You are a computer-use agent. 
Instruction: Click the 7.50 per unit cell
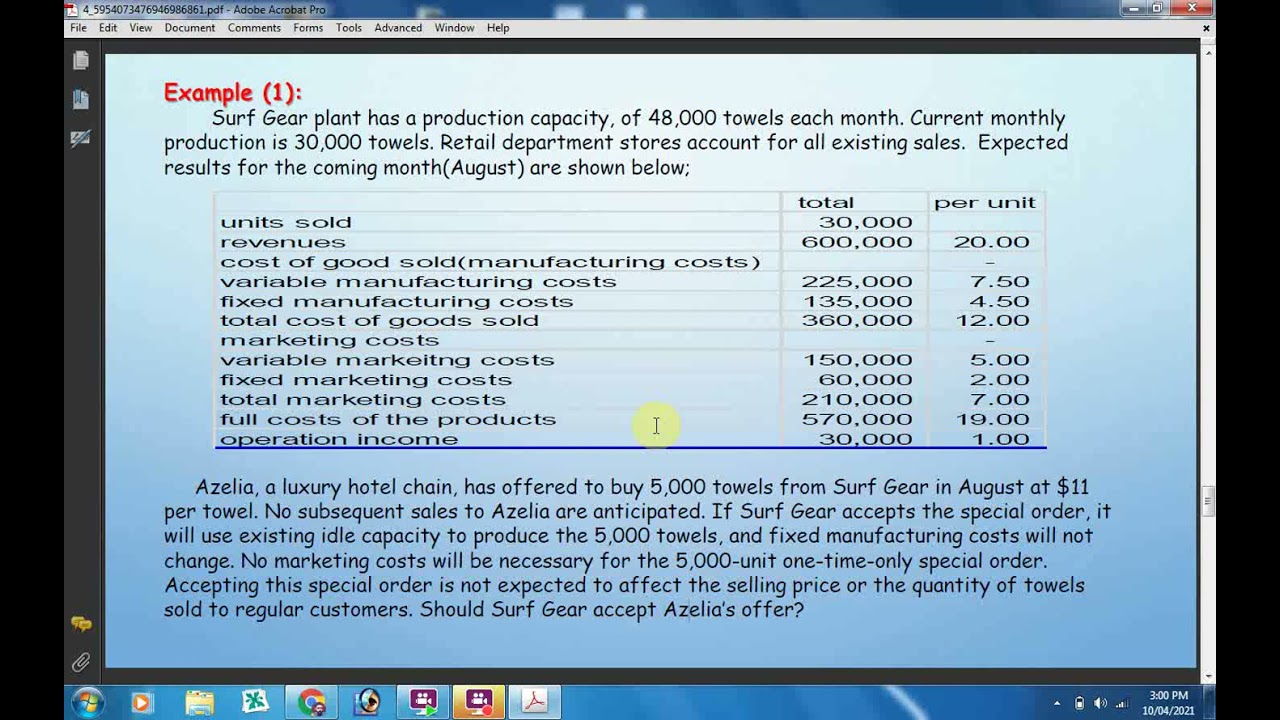[x=999, y=281]
